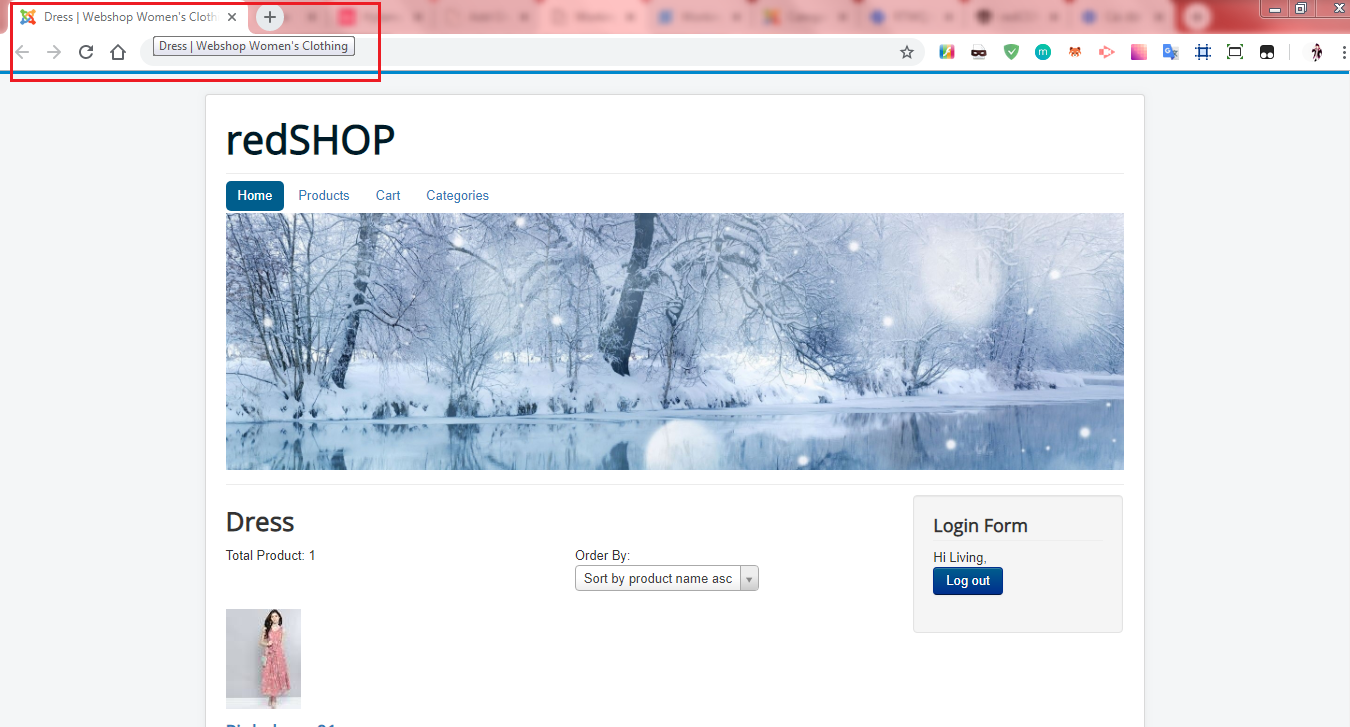Viewport: 1350px width, 727px height.
Task: Click the 'Total Product: 1' text
Action: point(271,555)
